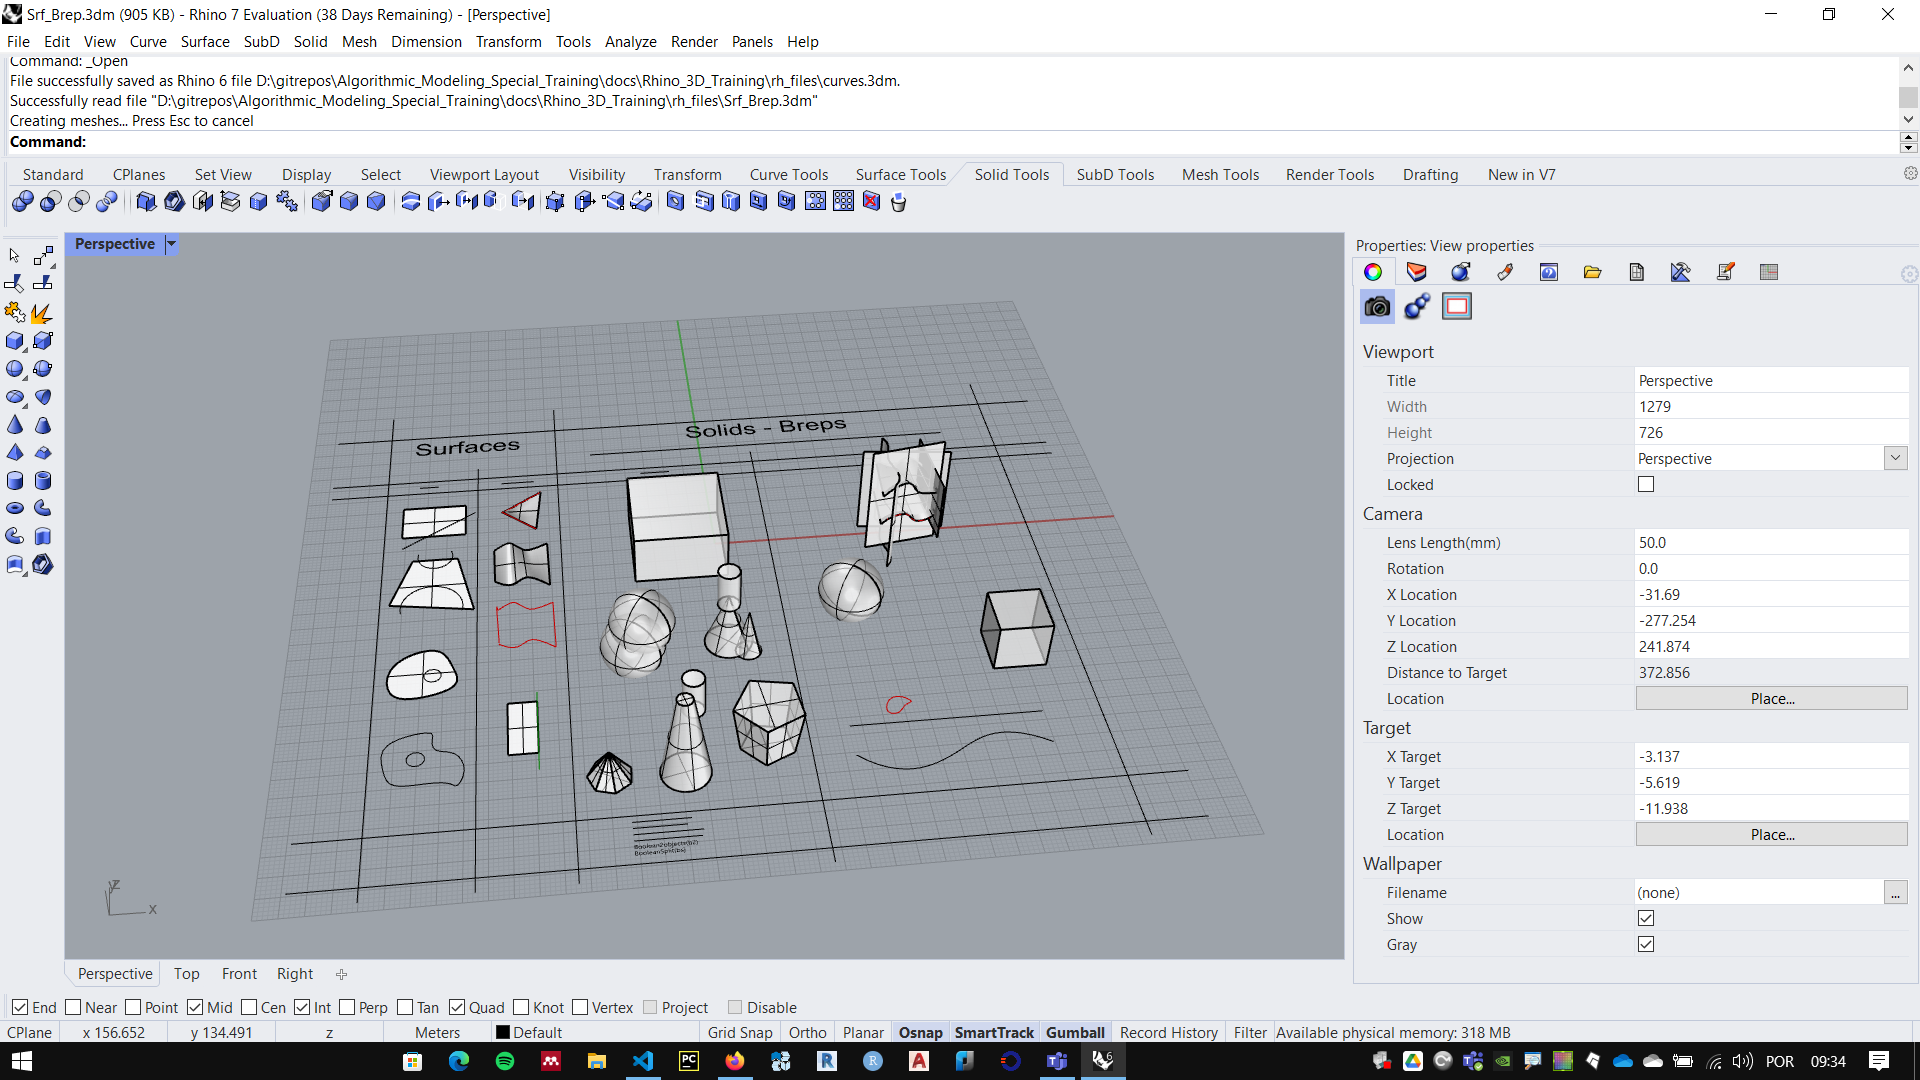The width and height of the screenshot is (1920, 1080).
Task: Open the color wheel Properties tab
Action: pyautogui.click(x=1373, y=272)
